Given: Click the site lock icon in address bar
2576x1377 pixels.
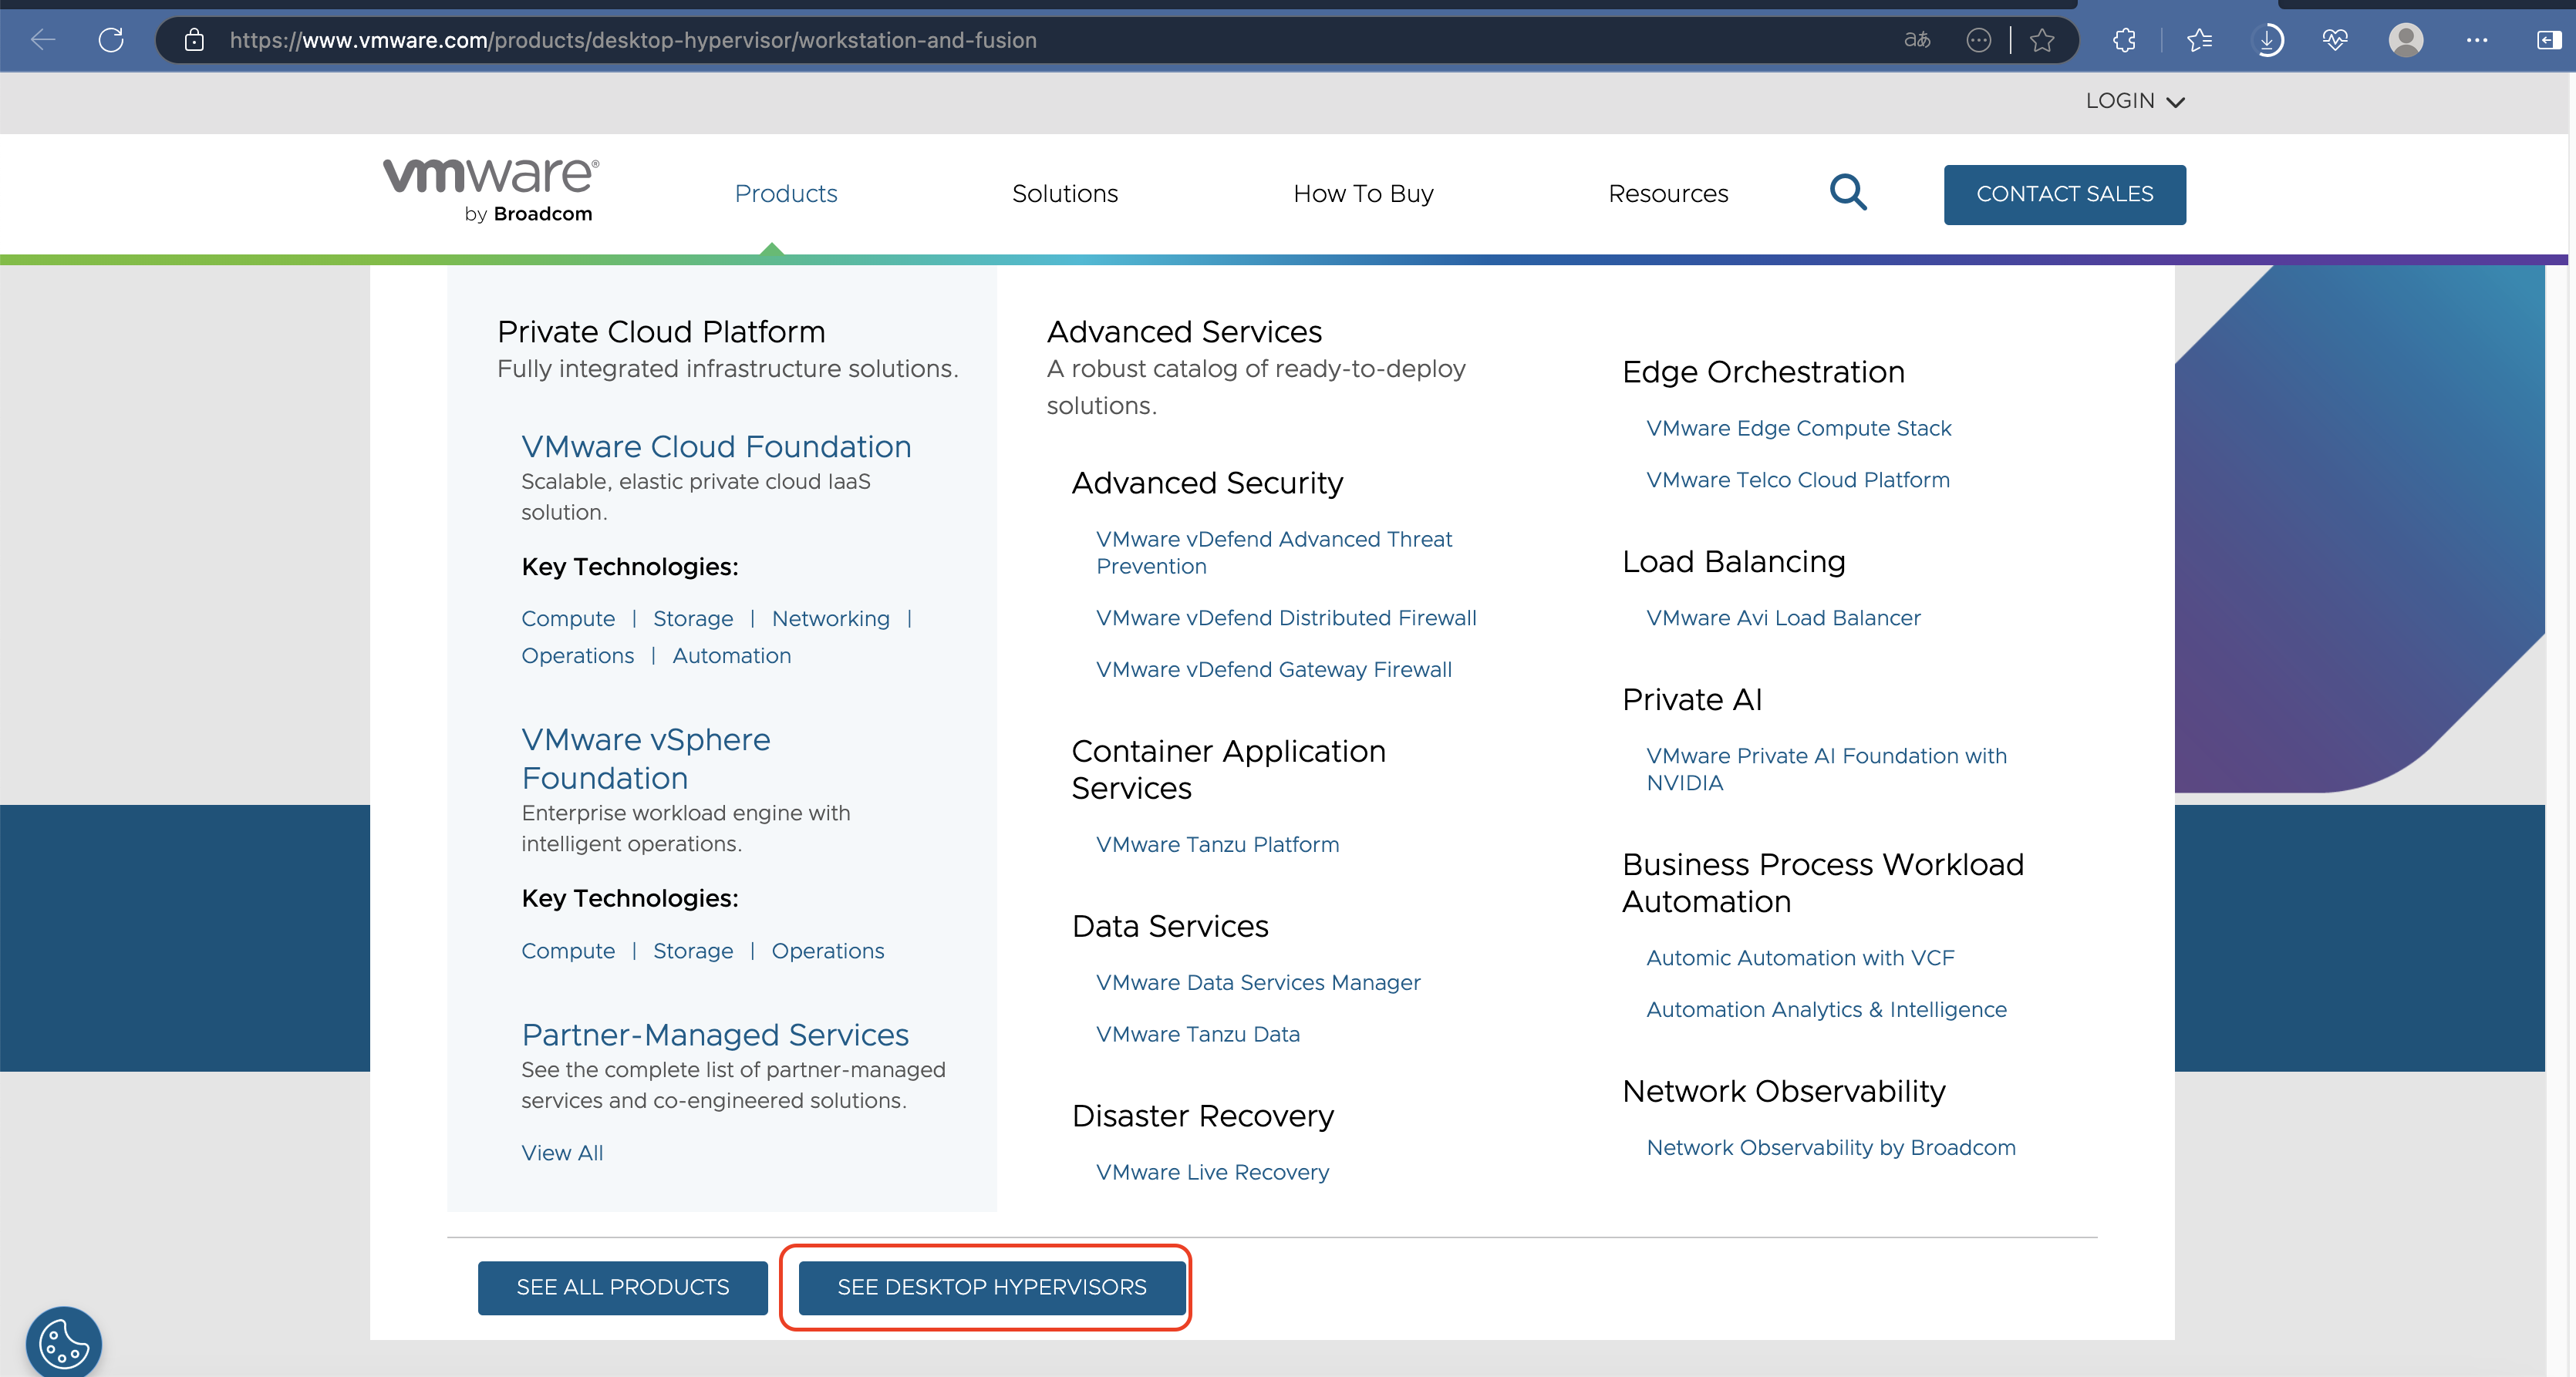Looking at the screenshot, I should pos(194,40).
